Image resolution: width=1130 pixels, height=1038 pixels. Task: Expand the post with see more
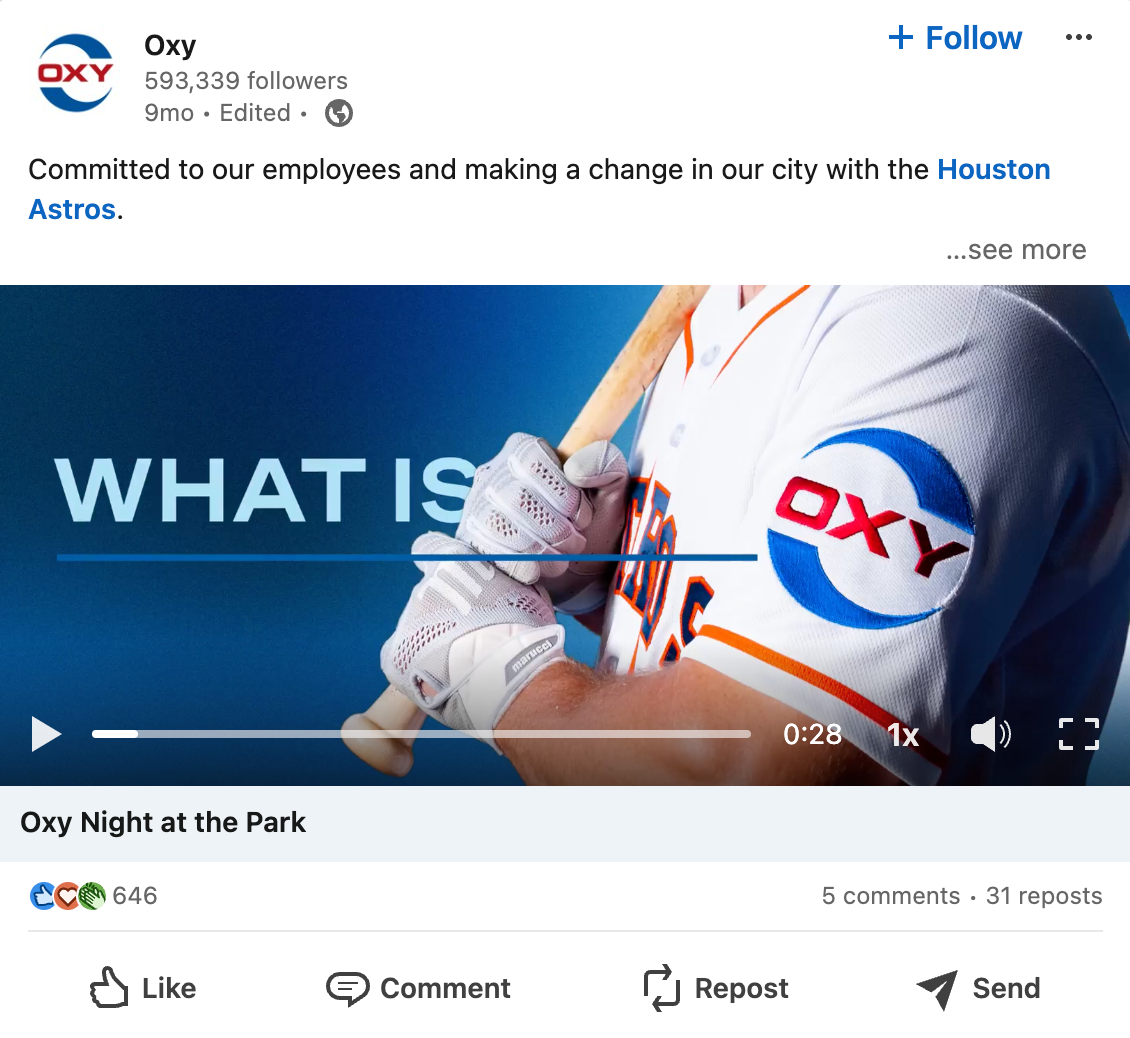1016,249
